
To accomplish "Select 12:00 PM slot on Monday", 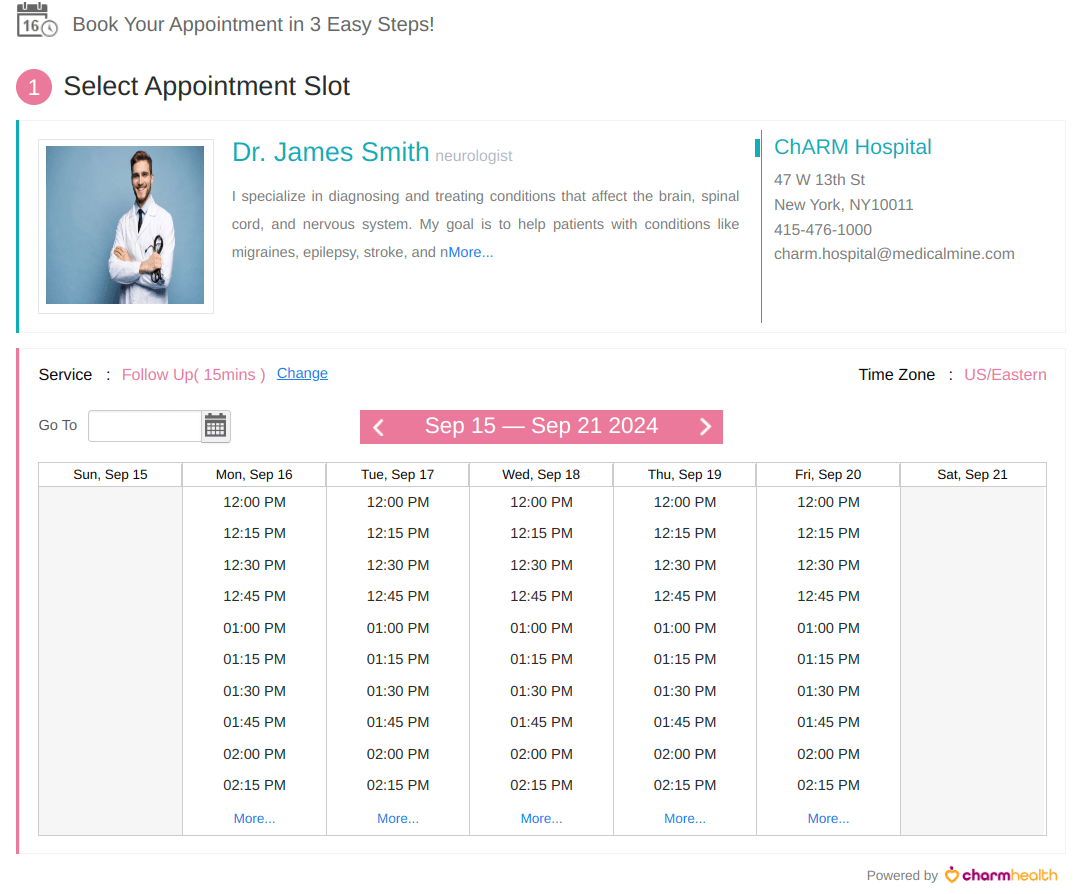I will coord(254,502).
